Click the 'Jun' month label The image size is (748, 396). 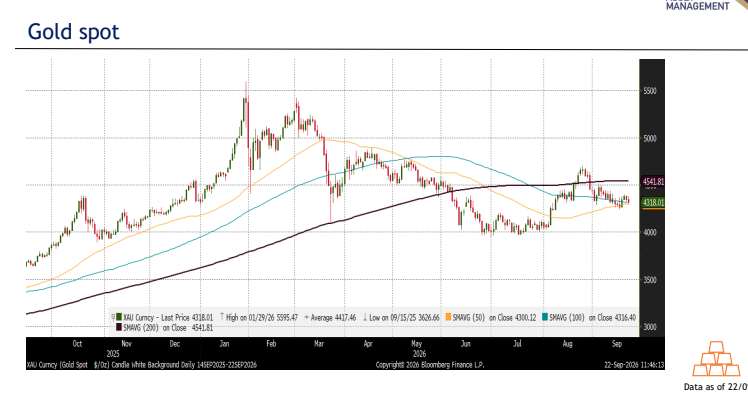pos(466,344)
